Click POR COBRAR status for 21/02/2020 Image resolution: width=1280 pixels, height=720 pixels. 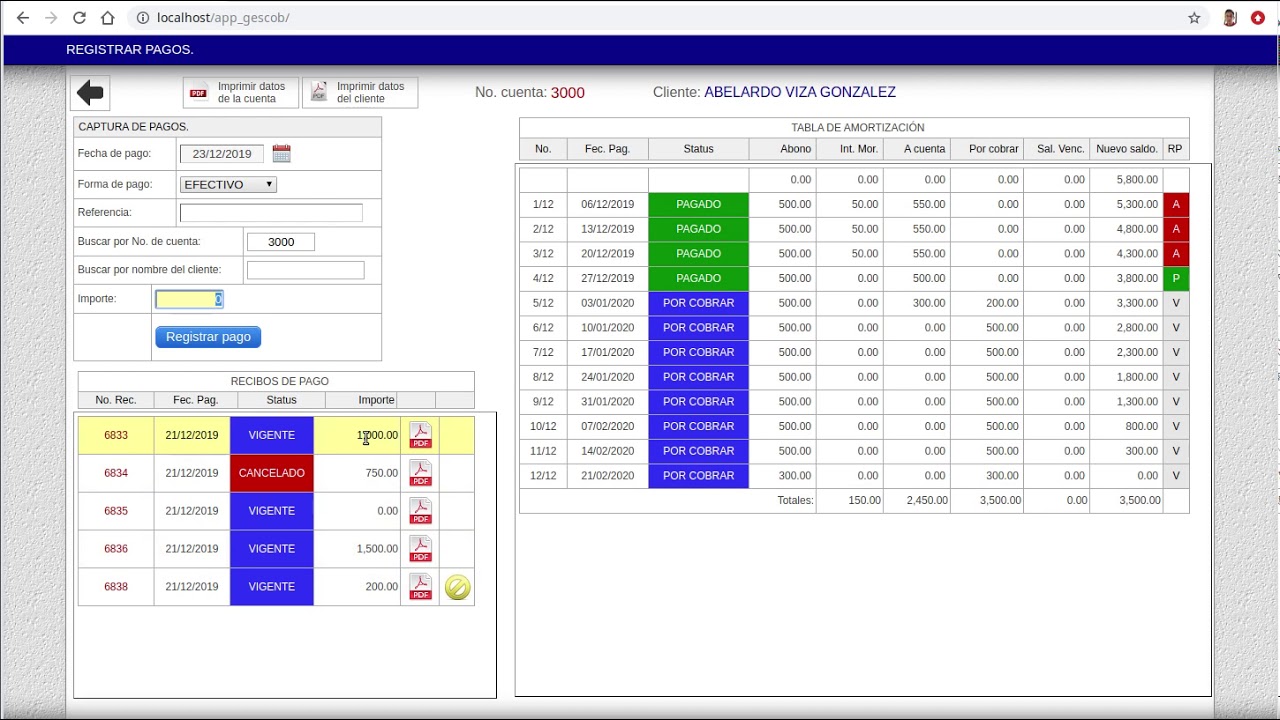(698, 476)
